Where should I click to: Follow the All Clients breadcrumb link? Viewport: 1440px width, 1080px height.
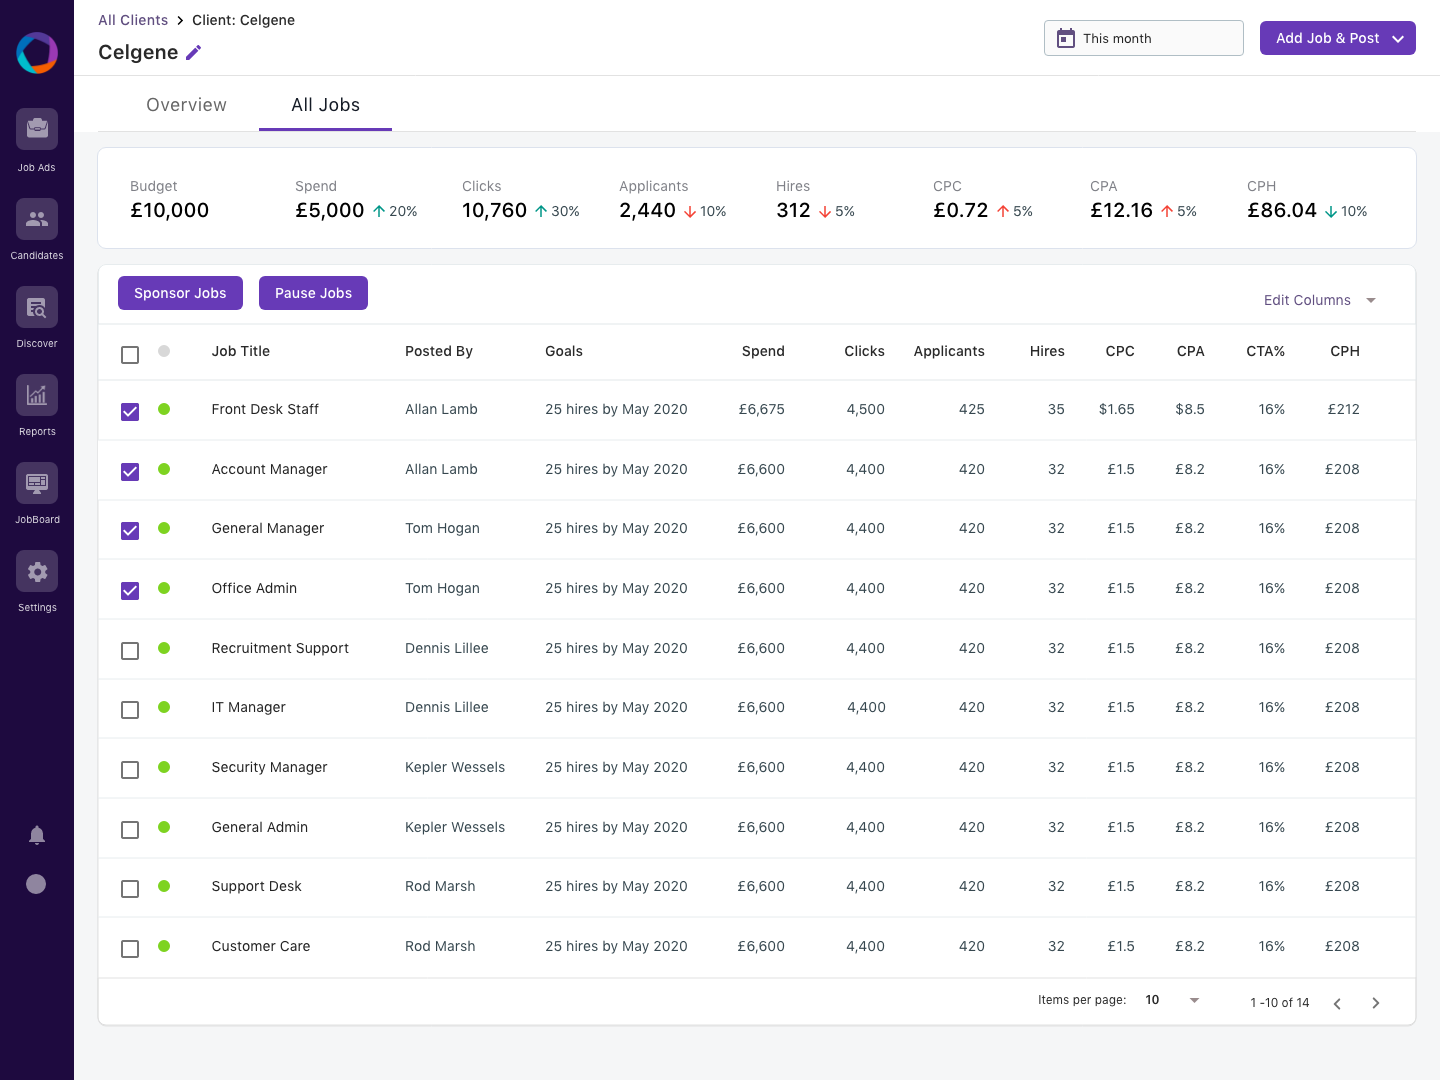(133, 20)
